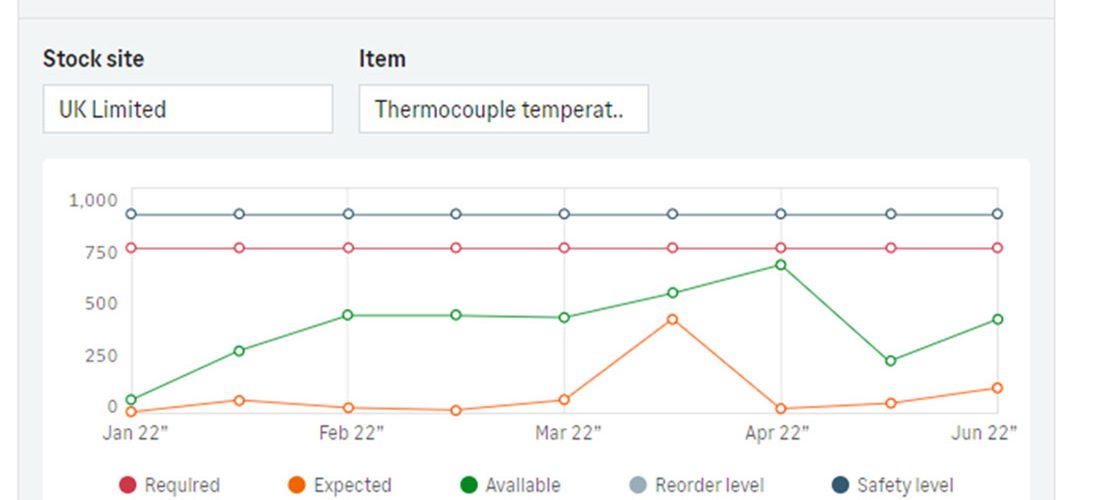
Task: Click the Safety level legend label
Action: tap(905, 485)
